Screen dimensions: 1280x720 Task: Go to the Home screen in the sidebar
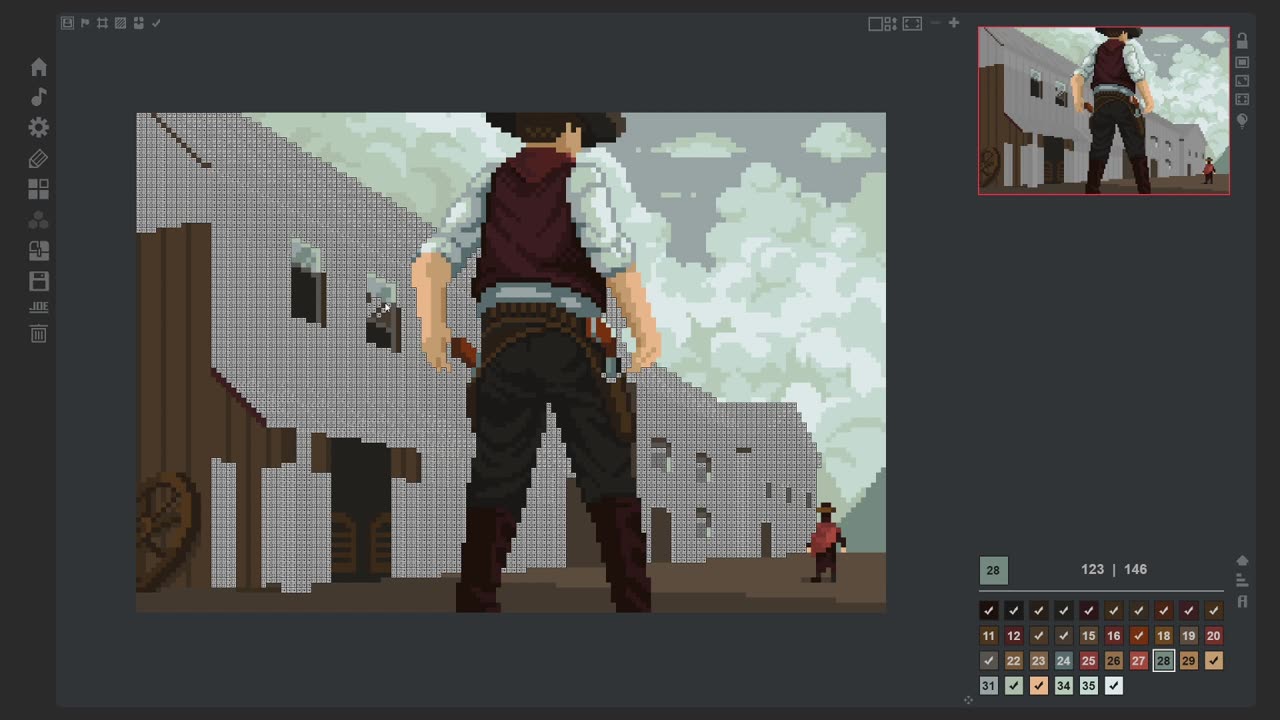(38, 67)
